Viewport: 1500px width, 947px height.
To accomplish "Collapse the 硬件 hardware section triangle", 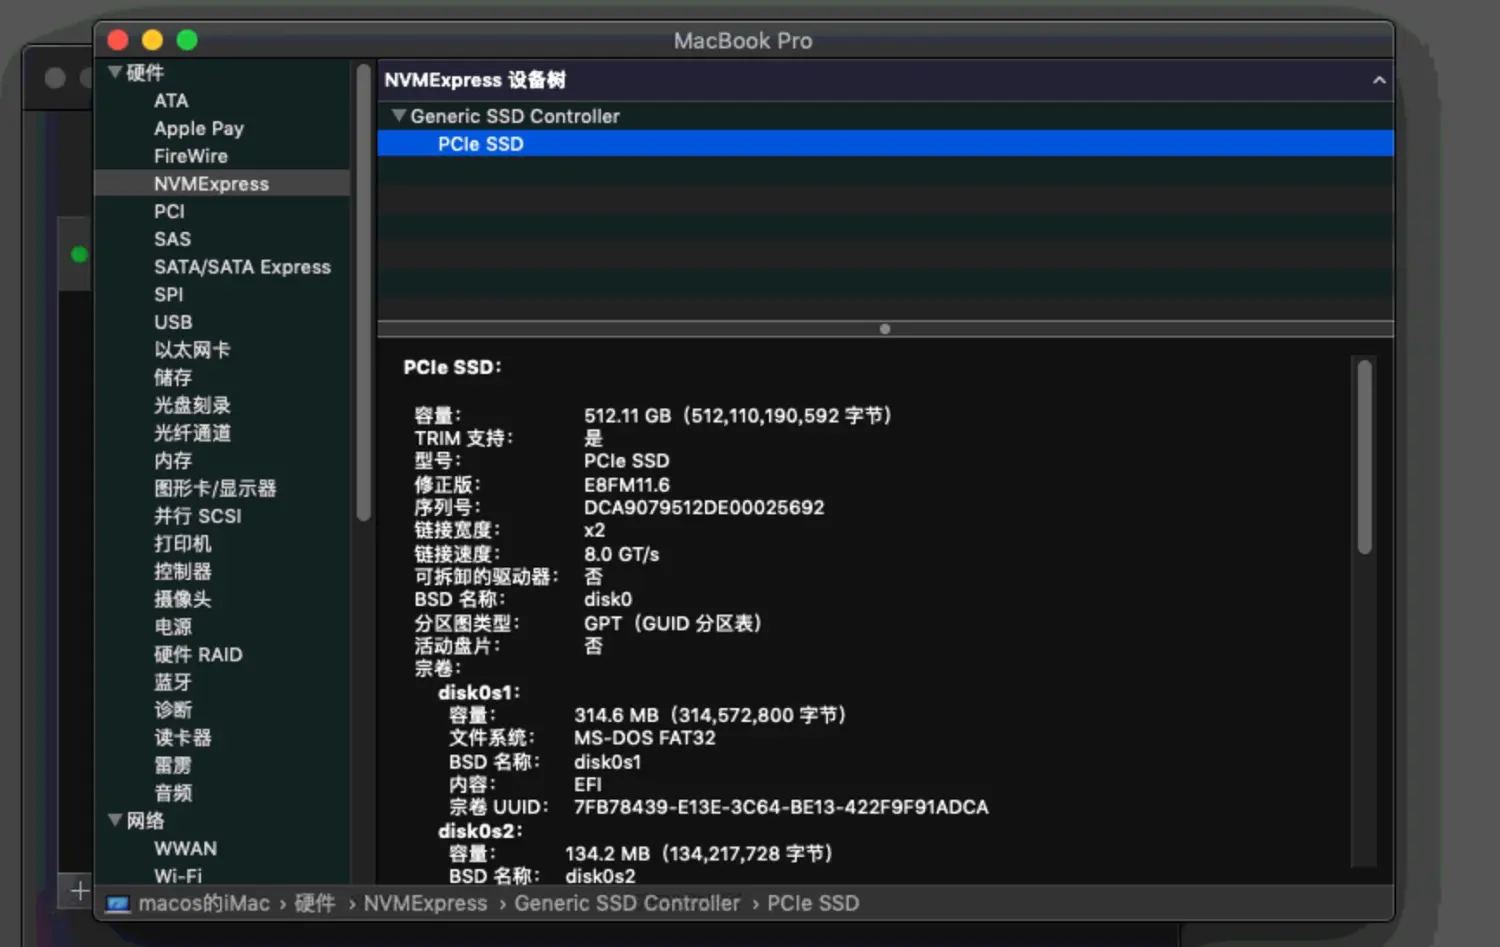I will 115,72.
